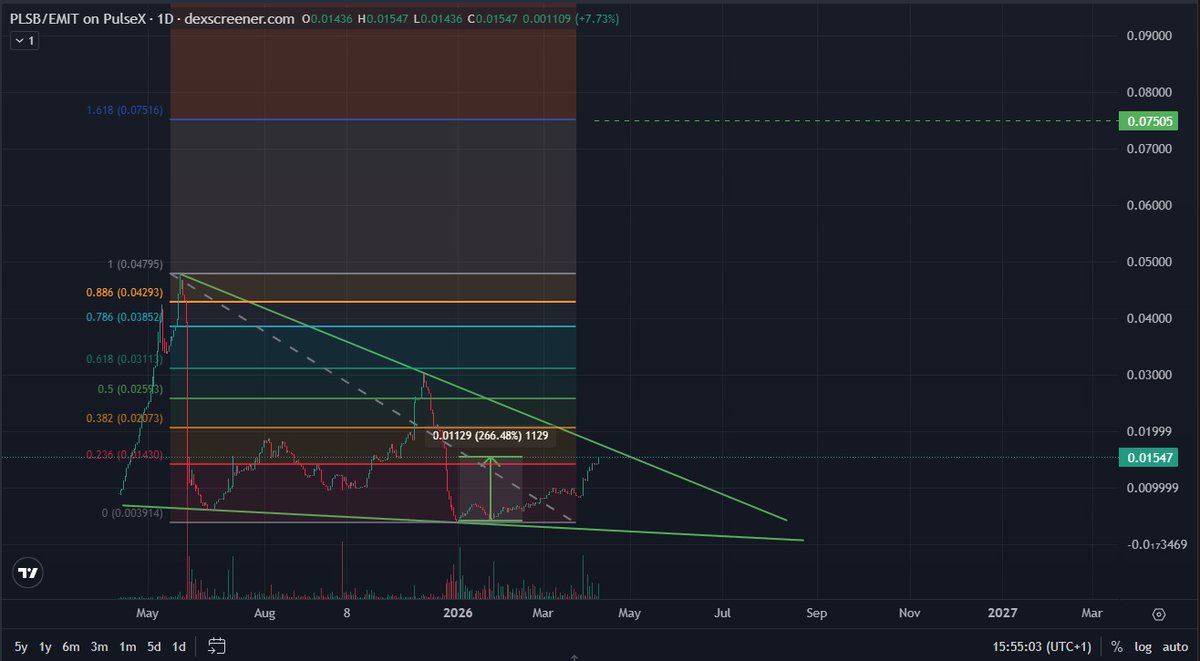The width and height of the screenshot is (1200, 661).
Task: Click the TradingView logo icon
Action: point(28,573)
